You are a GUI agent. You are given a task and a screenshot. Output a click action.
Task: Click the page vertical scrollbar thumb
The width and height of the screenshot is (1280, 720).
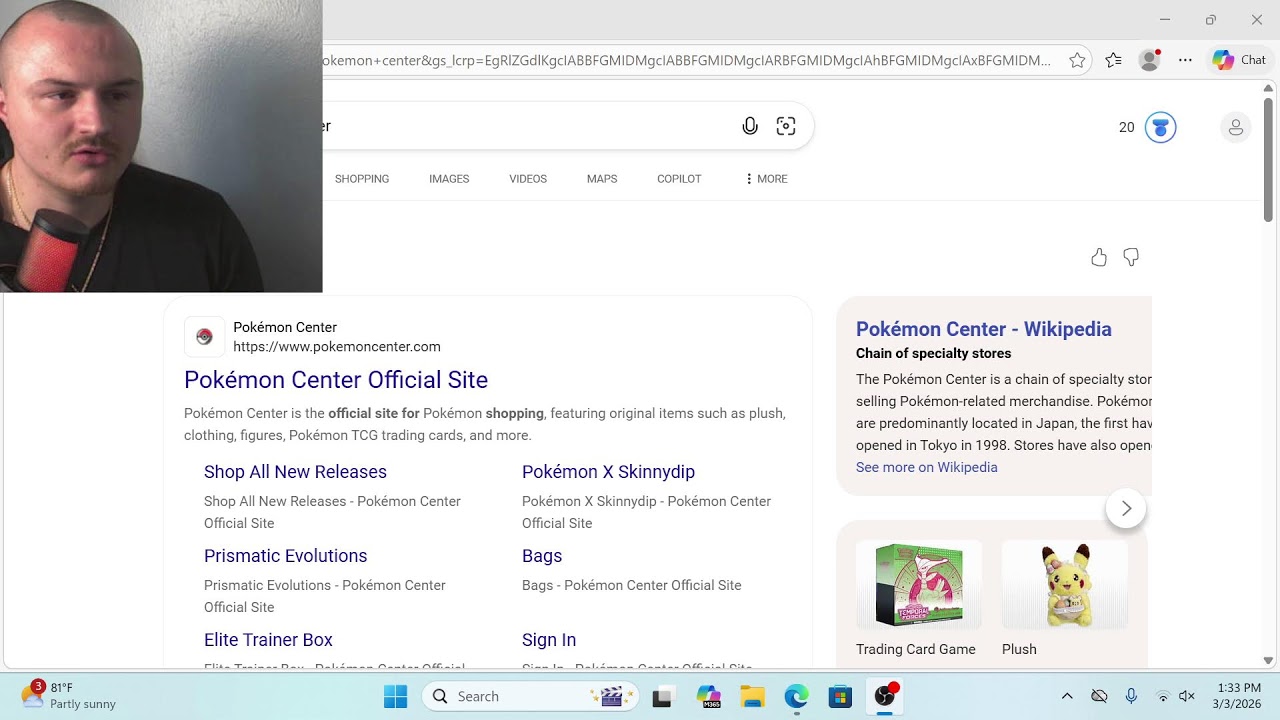(1268, 160)
